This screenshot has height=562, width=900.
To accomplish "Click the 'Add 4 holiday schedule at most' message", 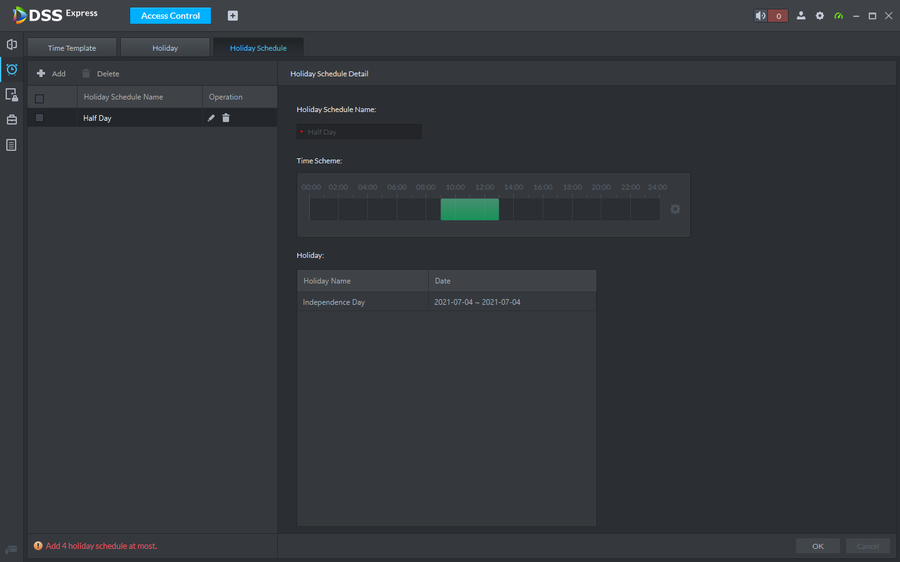I will [101, 546].
